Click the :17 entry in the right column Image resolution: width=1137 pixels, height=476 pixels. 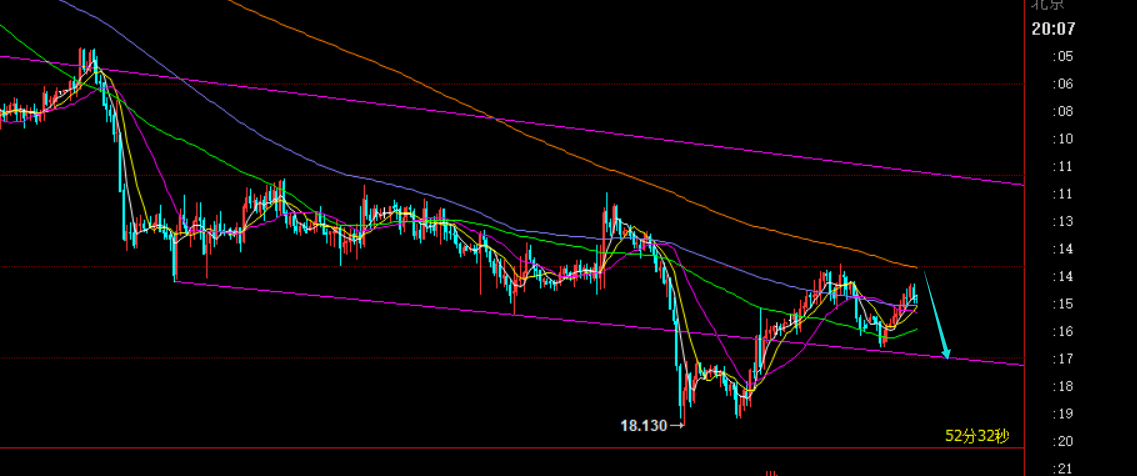point(1063,359)
